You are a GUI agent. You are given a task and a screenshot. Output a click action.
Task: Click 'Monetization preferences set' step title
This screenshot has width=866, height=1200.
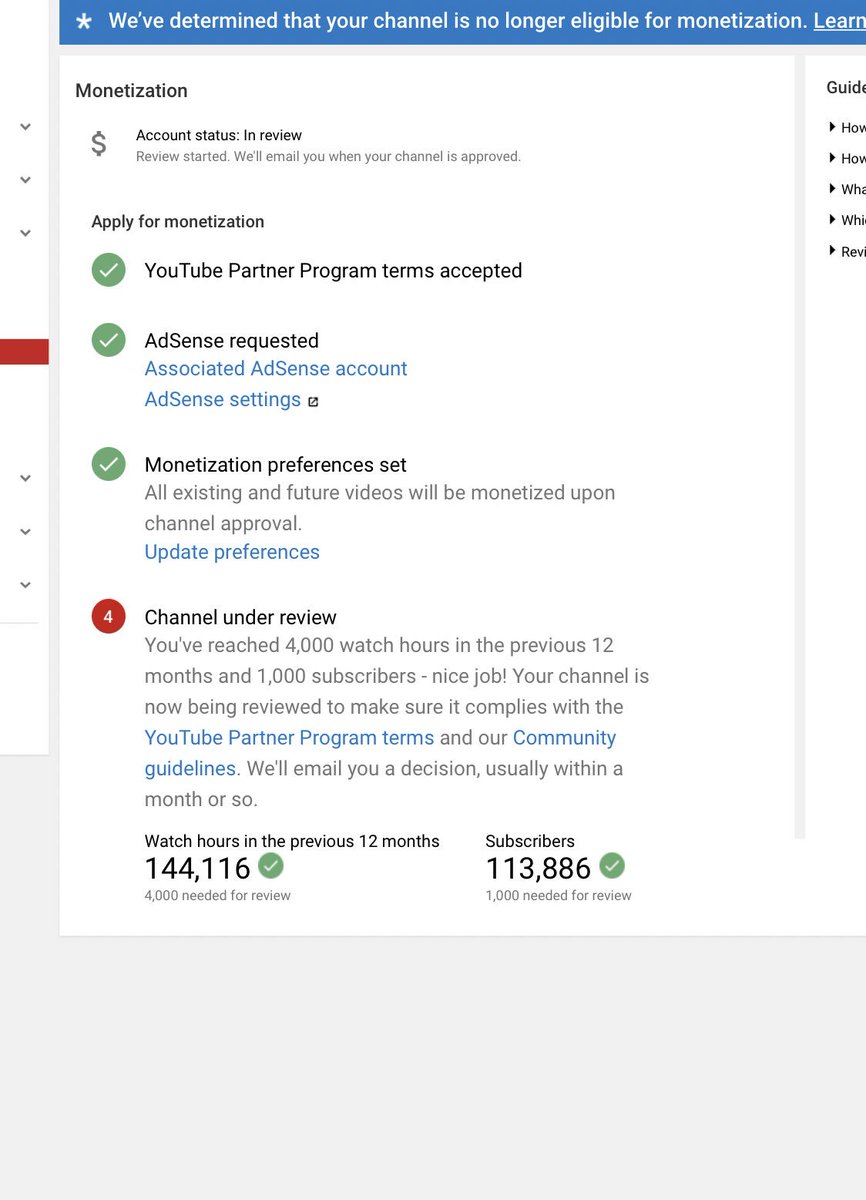coord(276,465)
